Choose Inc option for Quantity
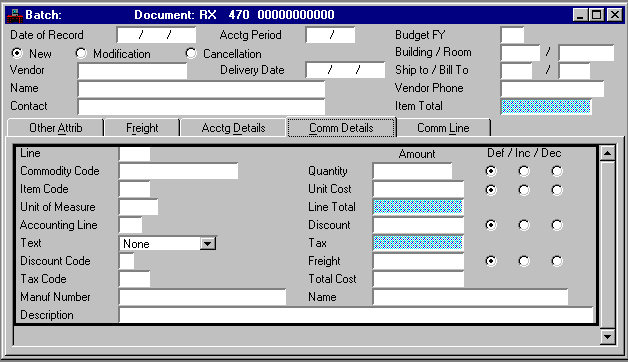Viewport: 628px width, 362px height. (x=524, y=171)
